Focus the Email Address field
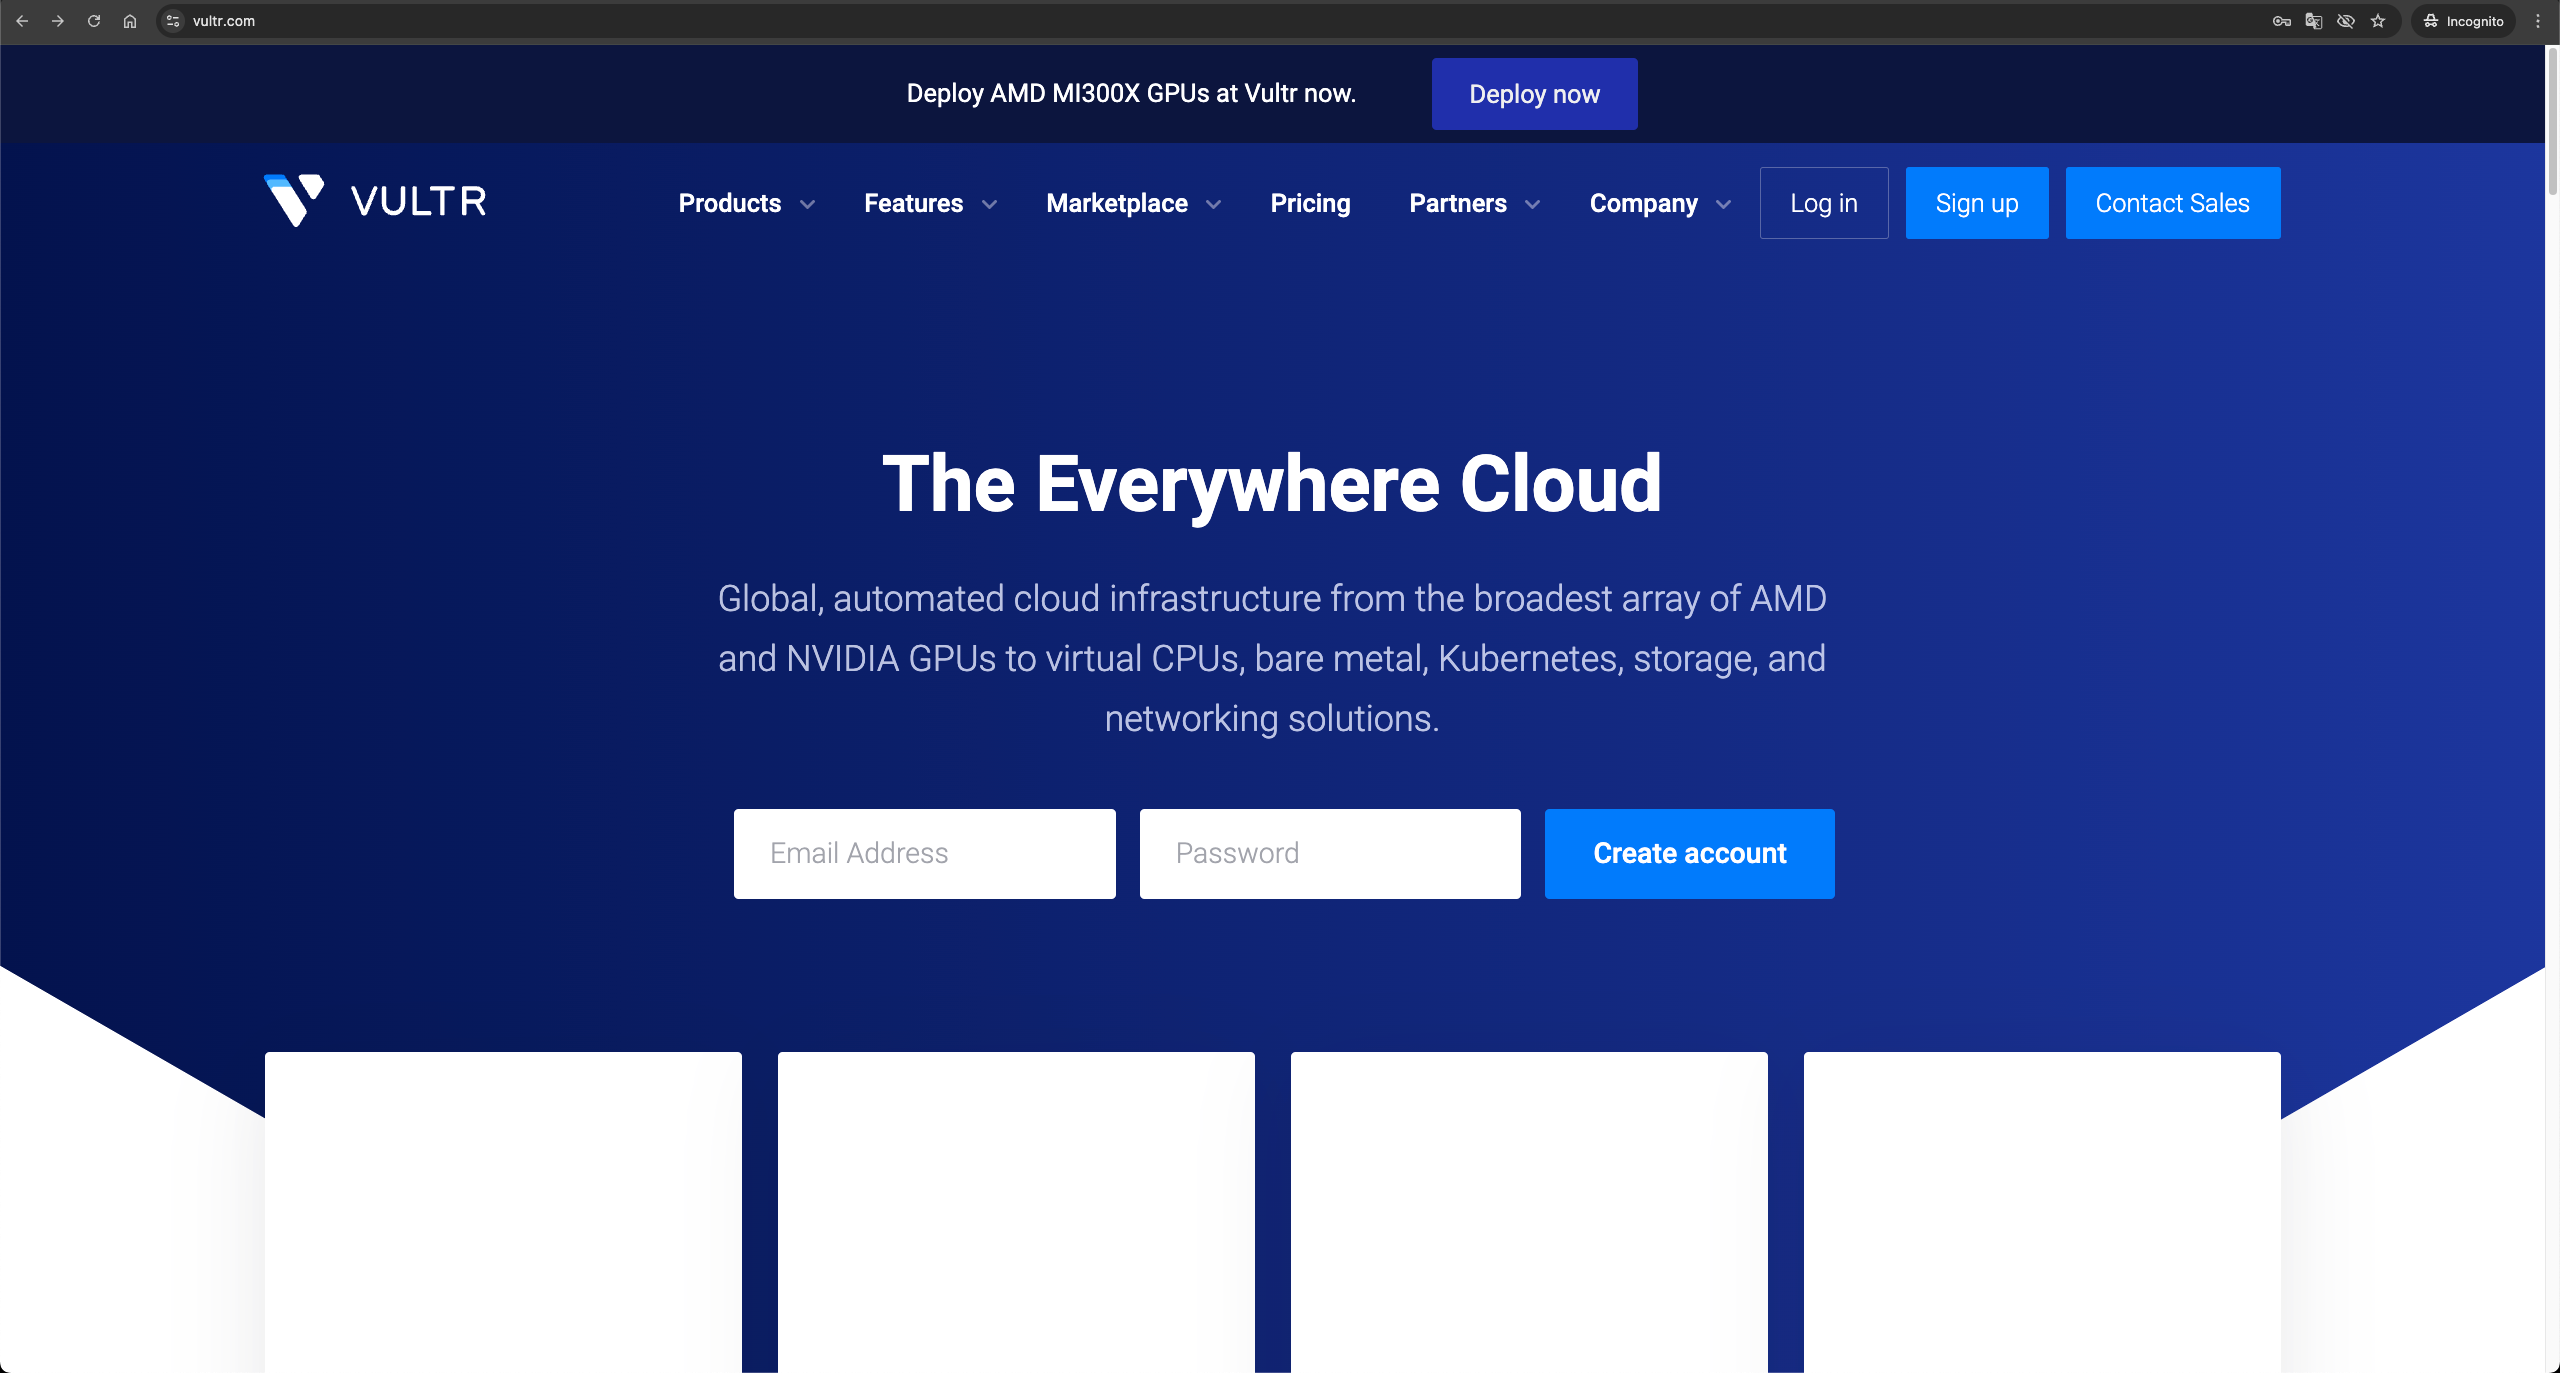This screenshot has width=2560, height=1373. [924, 853]
